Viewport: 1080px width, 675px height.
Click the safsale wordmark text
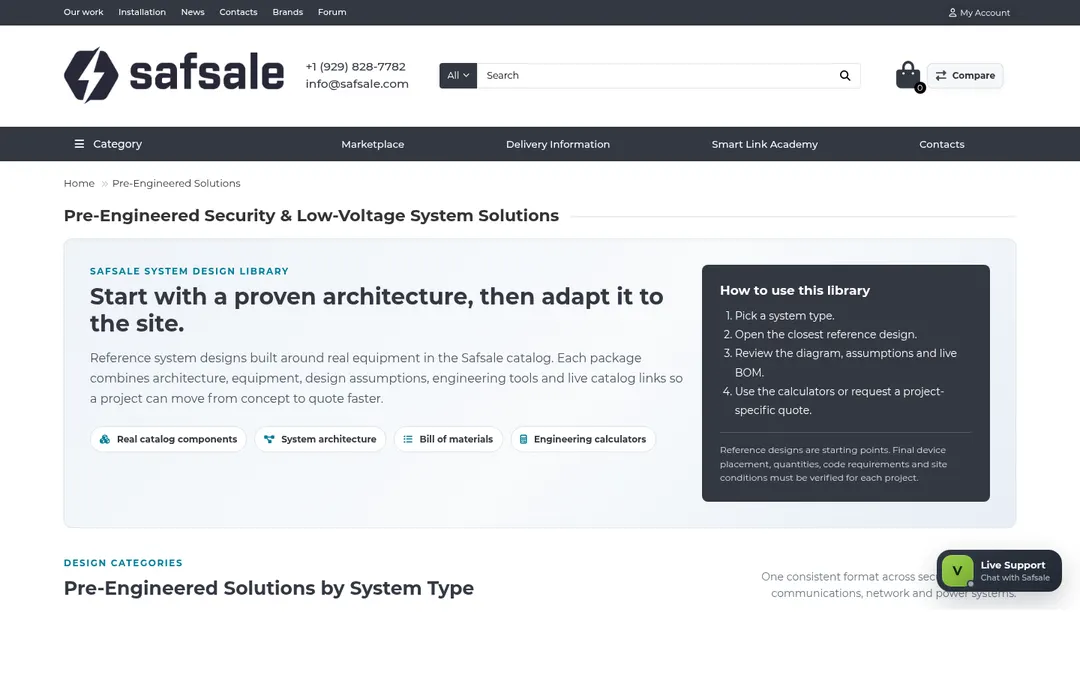[207, 74]
